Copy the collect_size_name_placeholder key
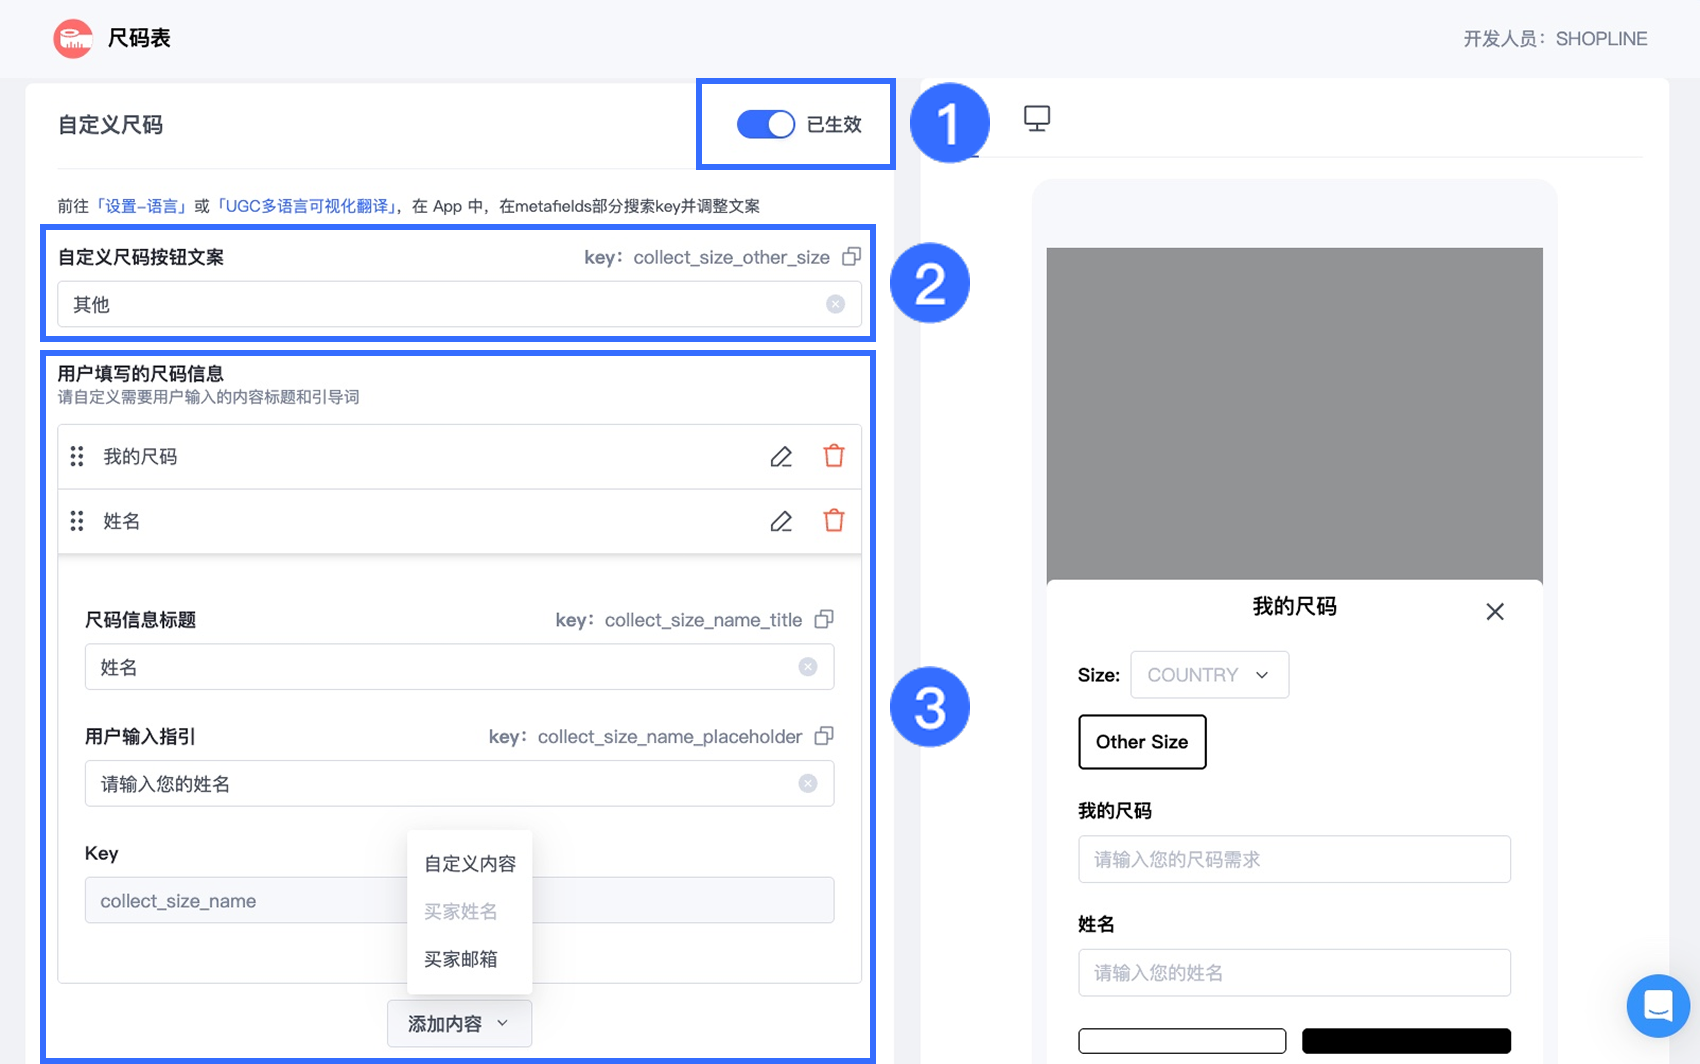 824,736
